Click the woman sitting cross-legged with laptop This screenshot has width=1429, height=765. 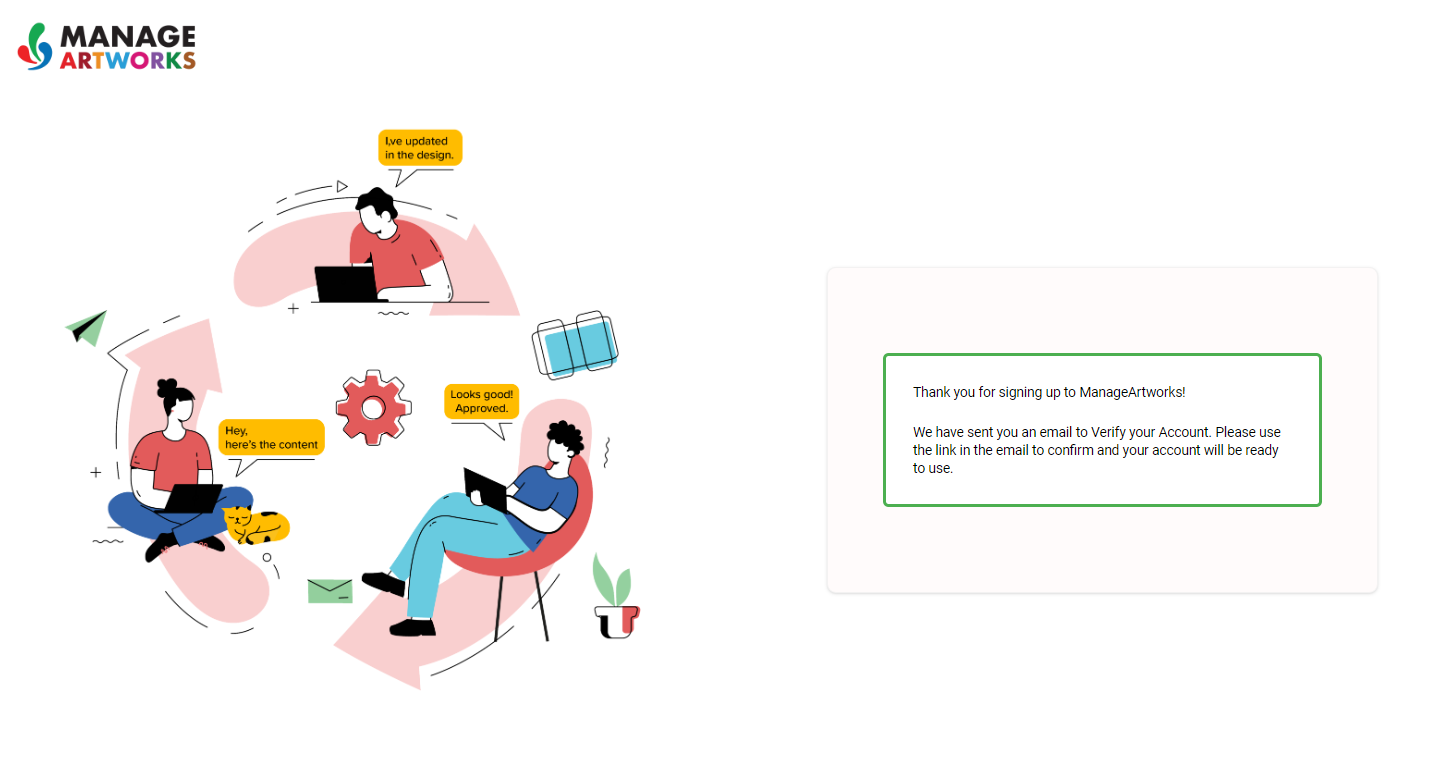pyautogui.click(x=178, y=470)
